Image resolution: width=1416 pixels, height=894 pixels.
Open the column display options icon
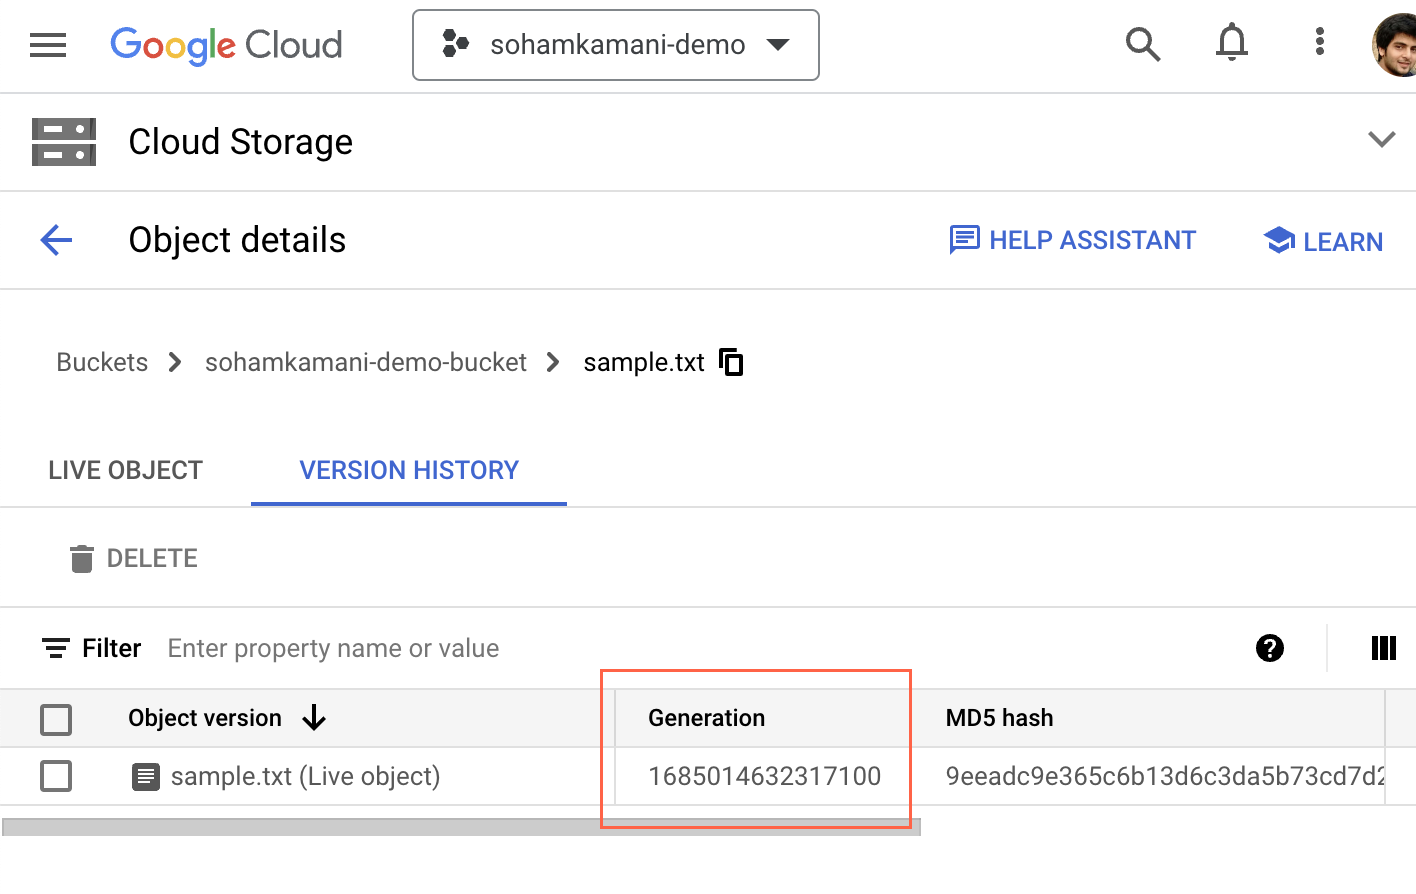click(1383, 648)
